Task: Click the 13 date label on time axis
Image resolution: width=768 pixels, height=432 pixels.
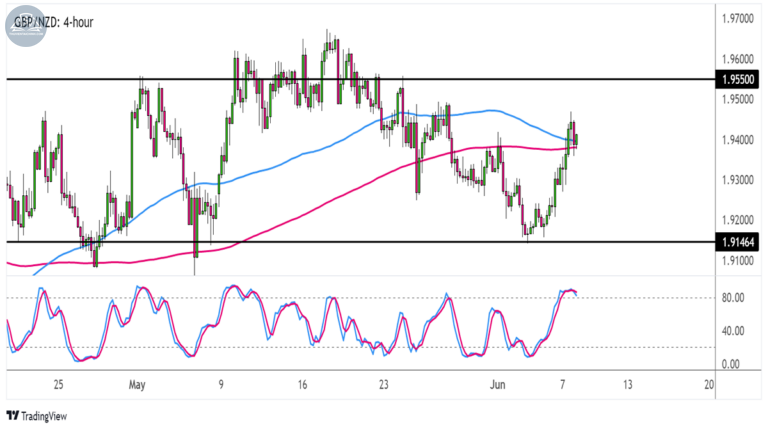Action: [627, 384]
